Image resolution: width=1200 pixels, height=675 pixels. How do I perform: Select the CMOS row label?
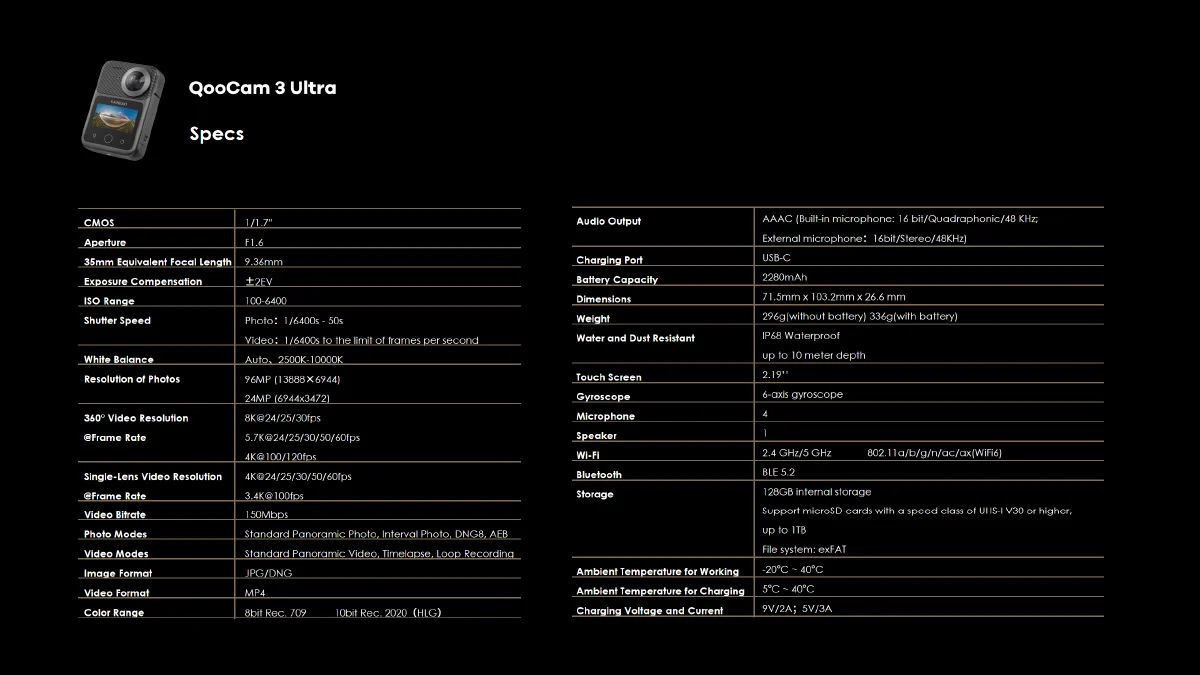(x=99, y=223)
